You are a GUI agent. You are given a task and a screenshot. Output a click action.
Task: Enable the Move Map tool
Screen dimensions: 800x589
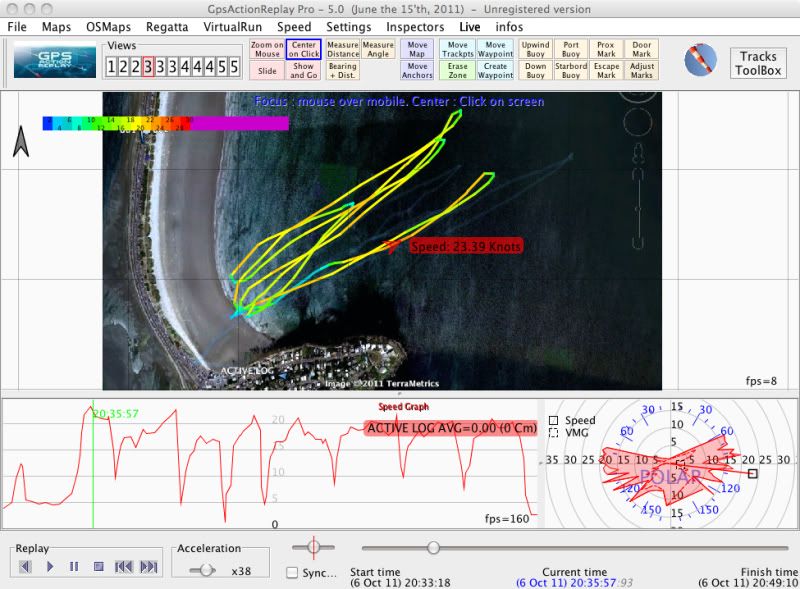[417, 50]
